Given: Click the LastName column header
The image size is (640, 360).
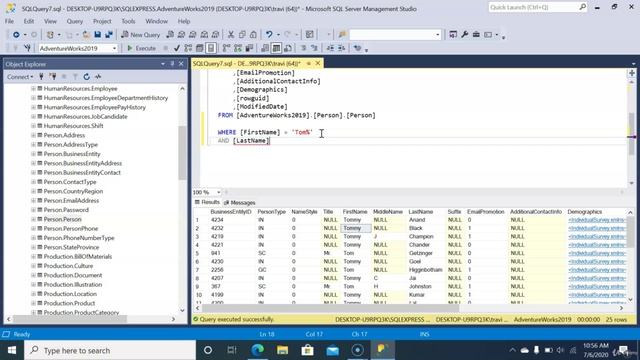Looking at the screenshot, I should tap(420, 212).
